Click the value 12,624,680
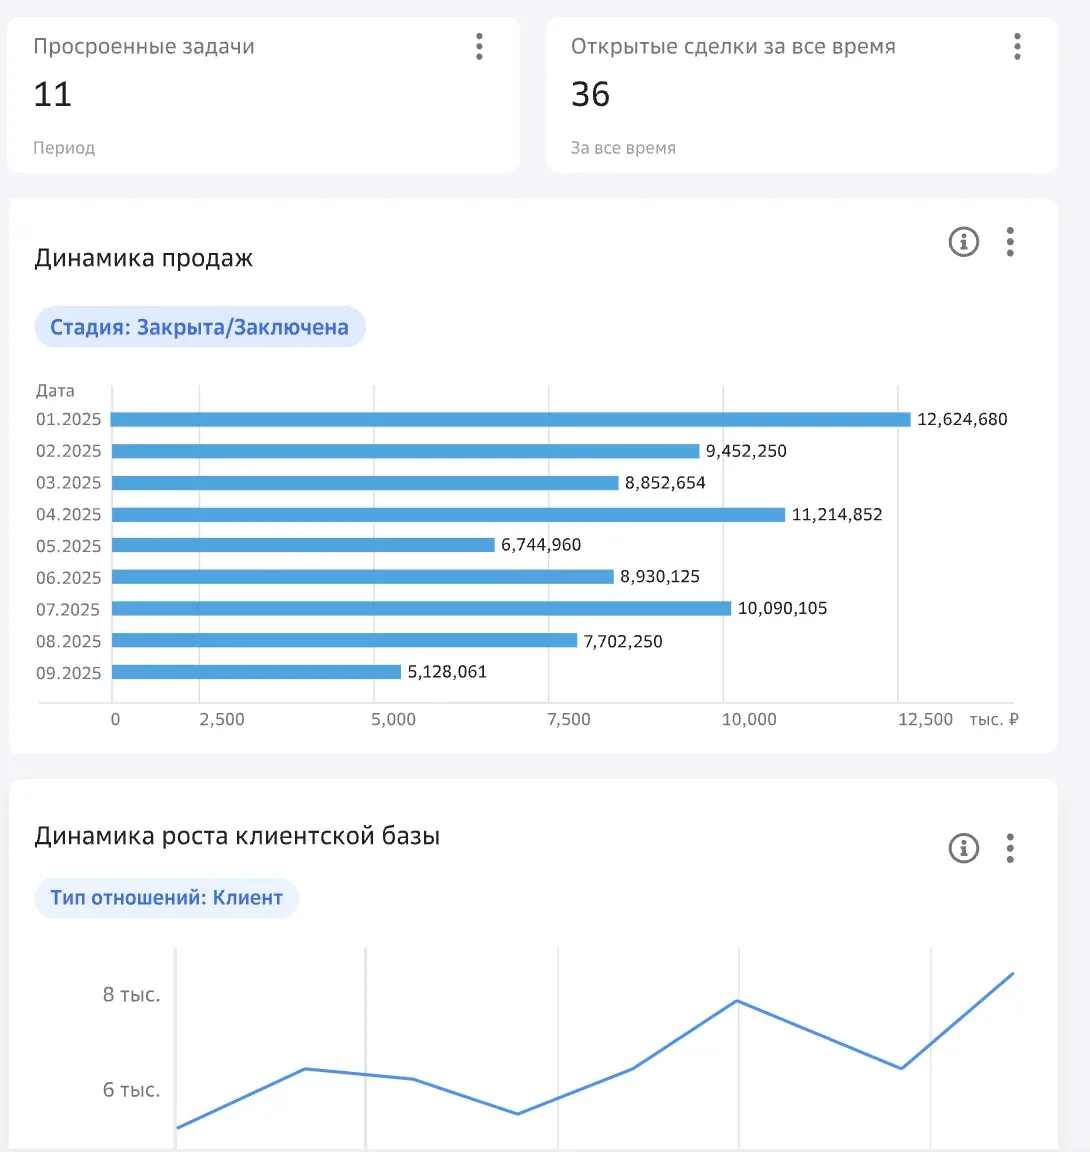The height and width of the screenshot is (1152, 1090). pyautogui.click(x=962, y=420)
